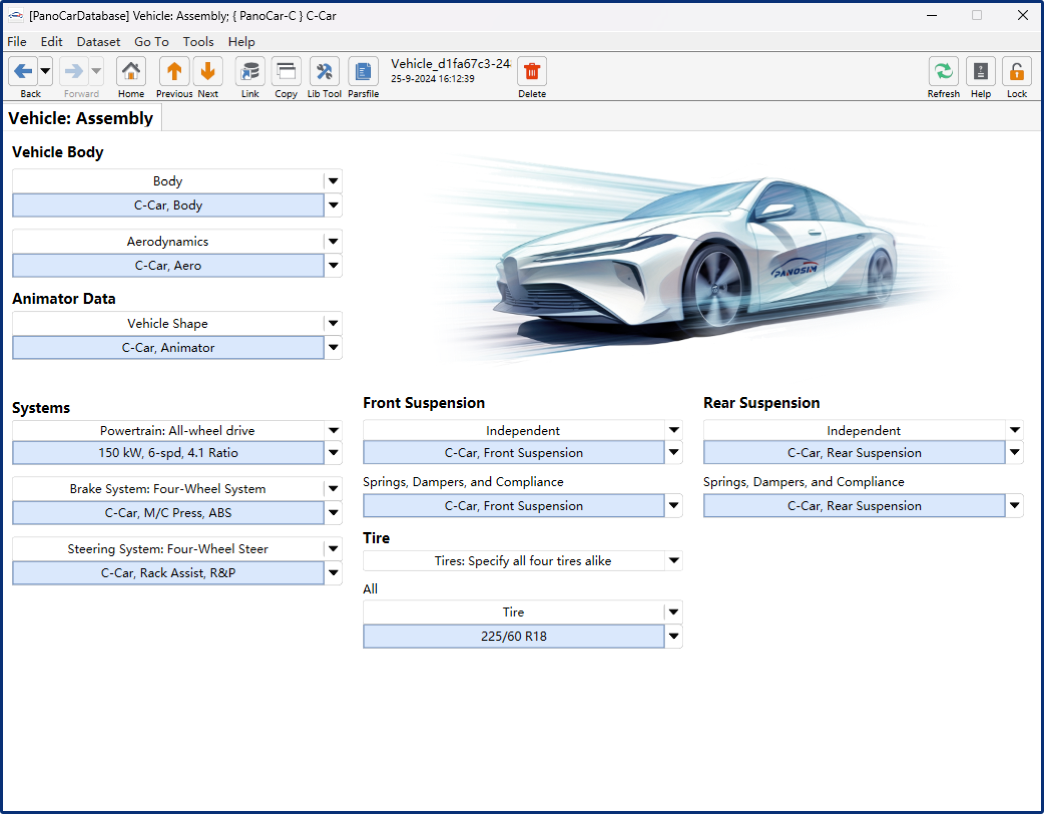This screenshot has height=814, width=1044.
Task: Expand the 225/60 R18 dropdown arrow
Action: pos(674,636)
